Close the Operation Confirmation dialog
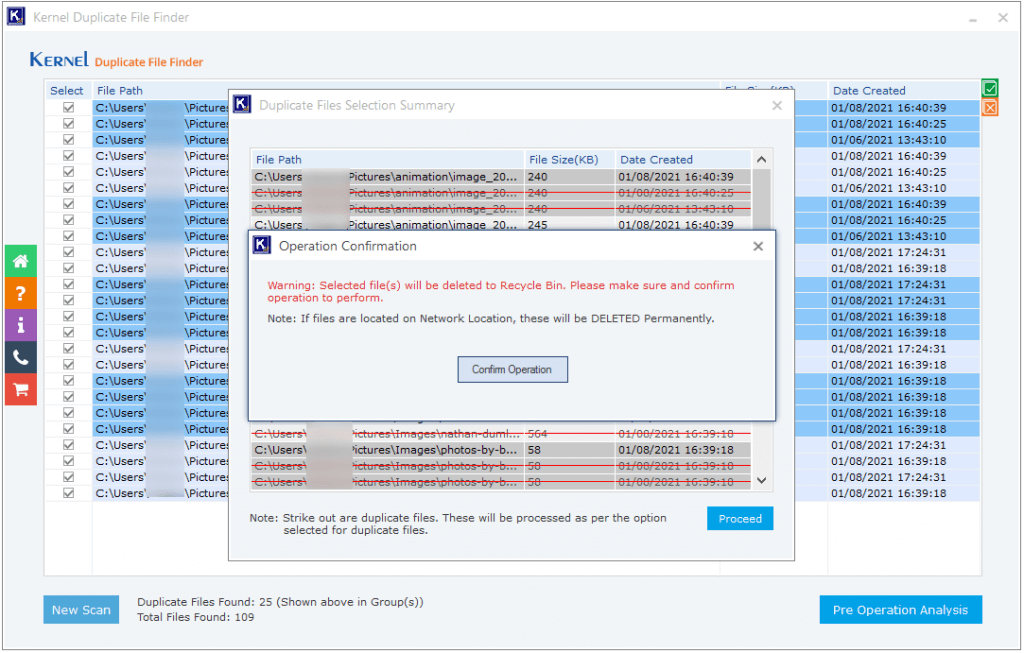Viewport: 1024px width, 653px height. click(757, 246)
